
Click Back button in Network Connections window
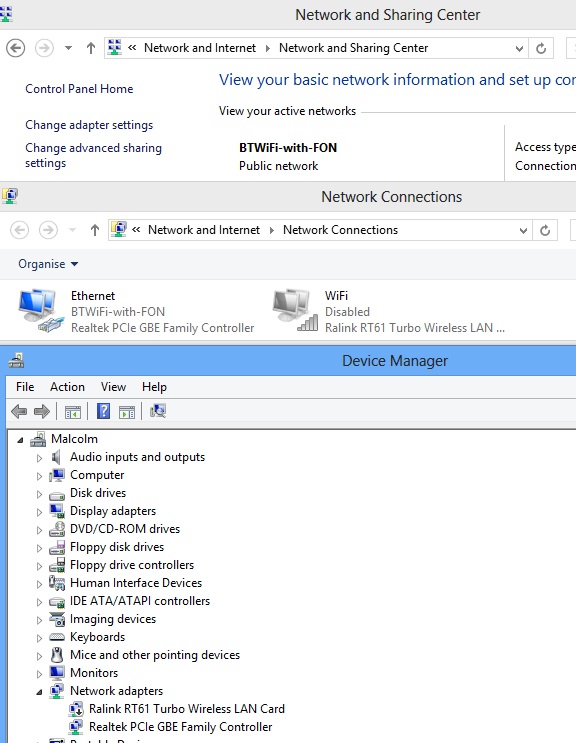click(19, 230)
